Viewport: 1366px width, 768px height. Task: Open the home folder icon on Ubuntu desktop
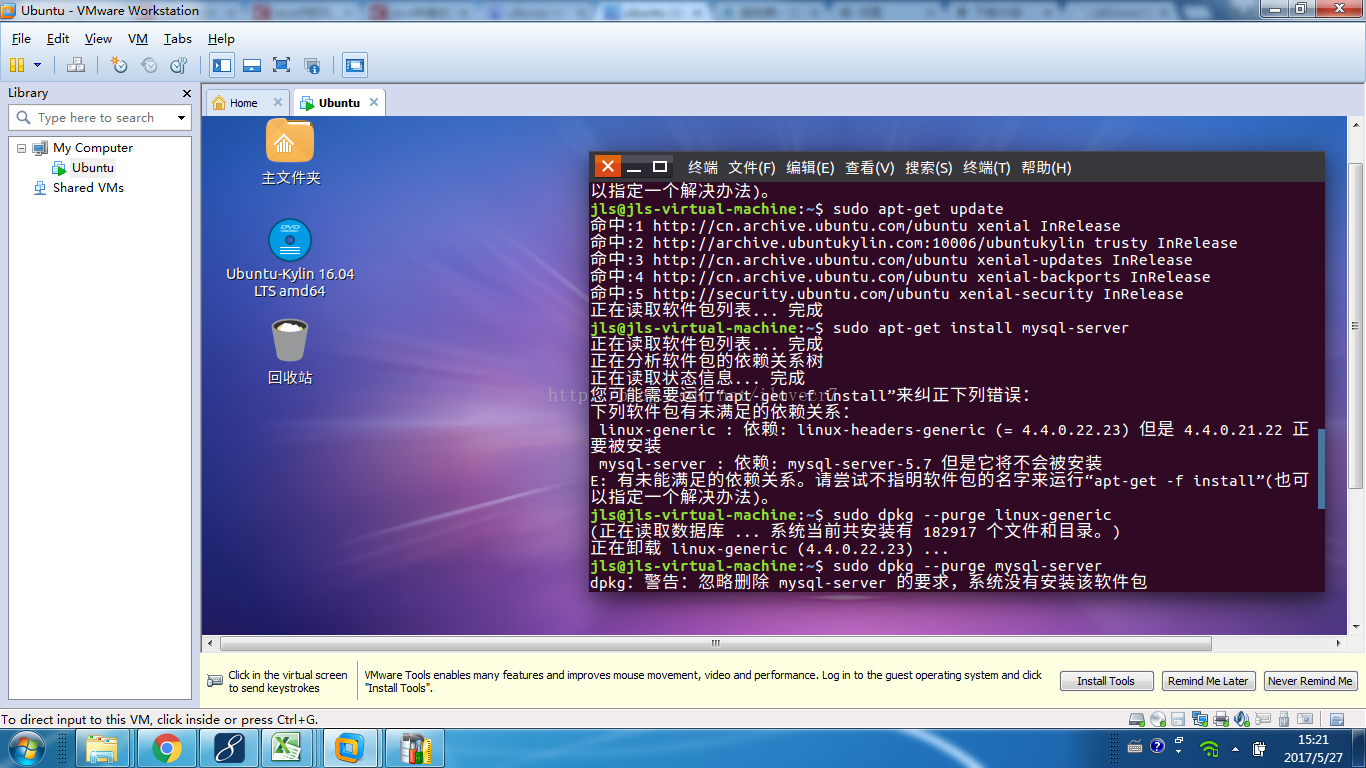tap(290, 151)
